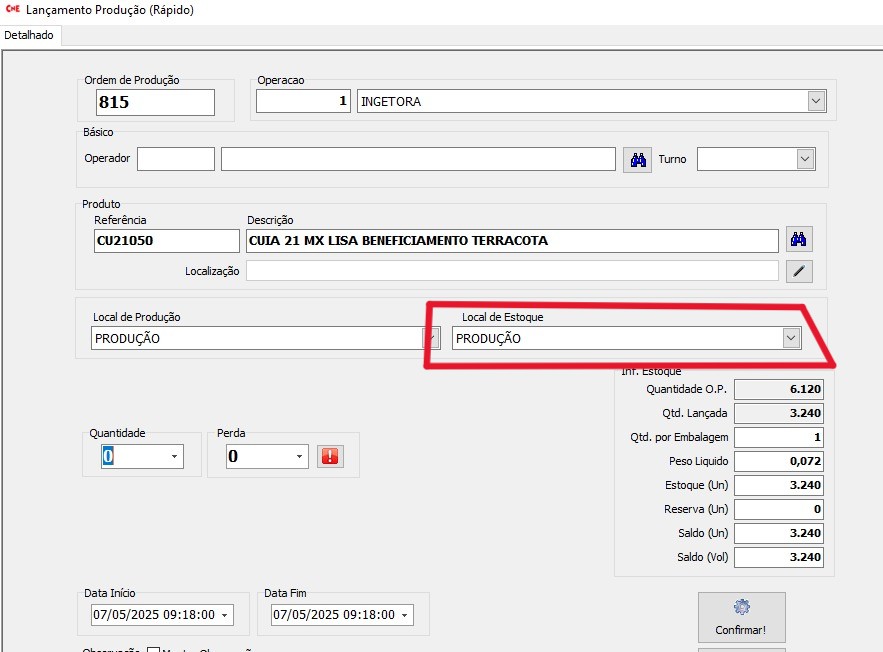This screenshot has height=652, width=883.
Task: Expand the INGETORA operation dropdown
Action: 817,101
